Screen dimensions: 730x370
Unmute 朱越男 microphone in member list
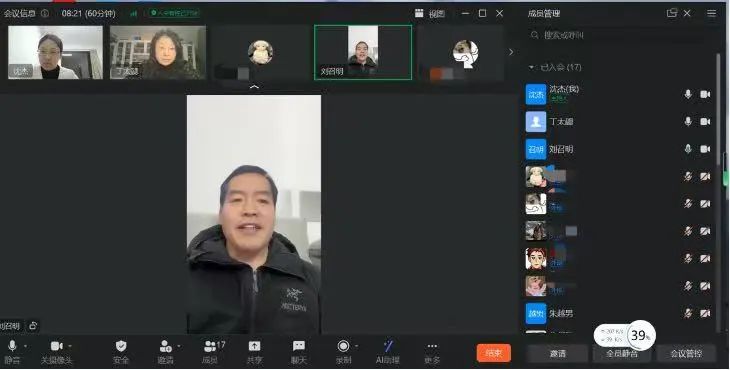click(688, 313)
